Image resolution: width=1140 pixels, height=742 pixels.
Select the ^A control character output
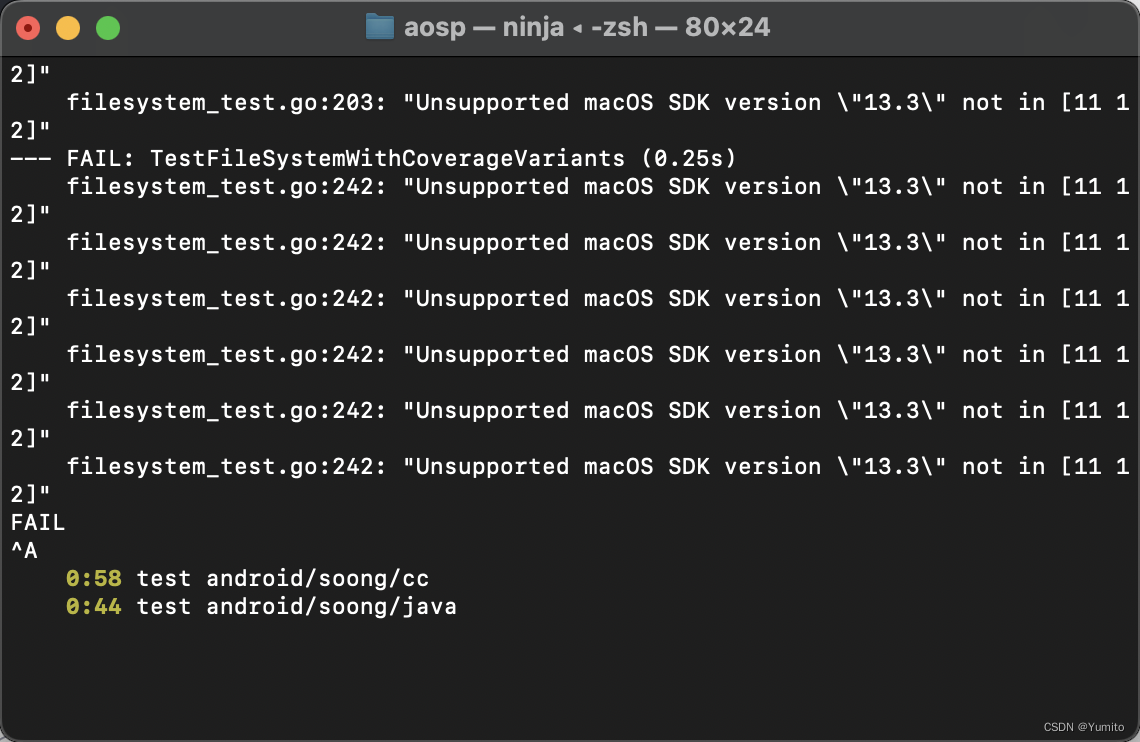pos(25,549)
